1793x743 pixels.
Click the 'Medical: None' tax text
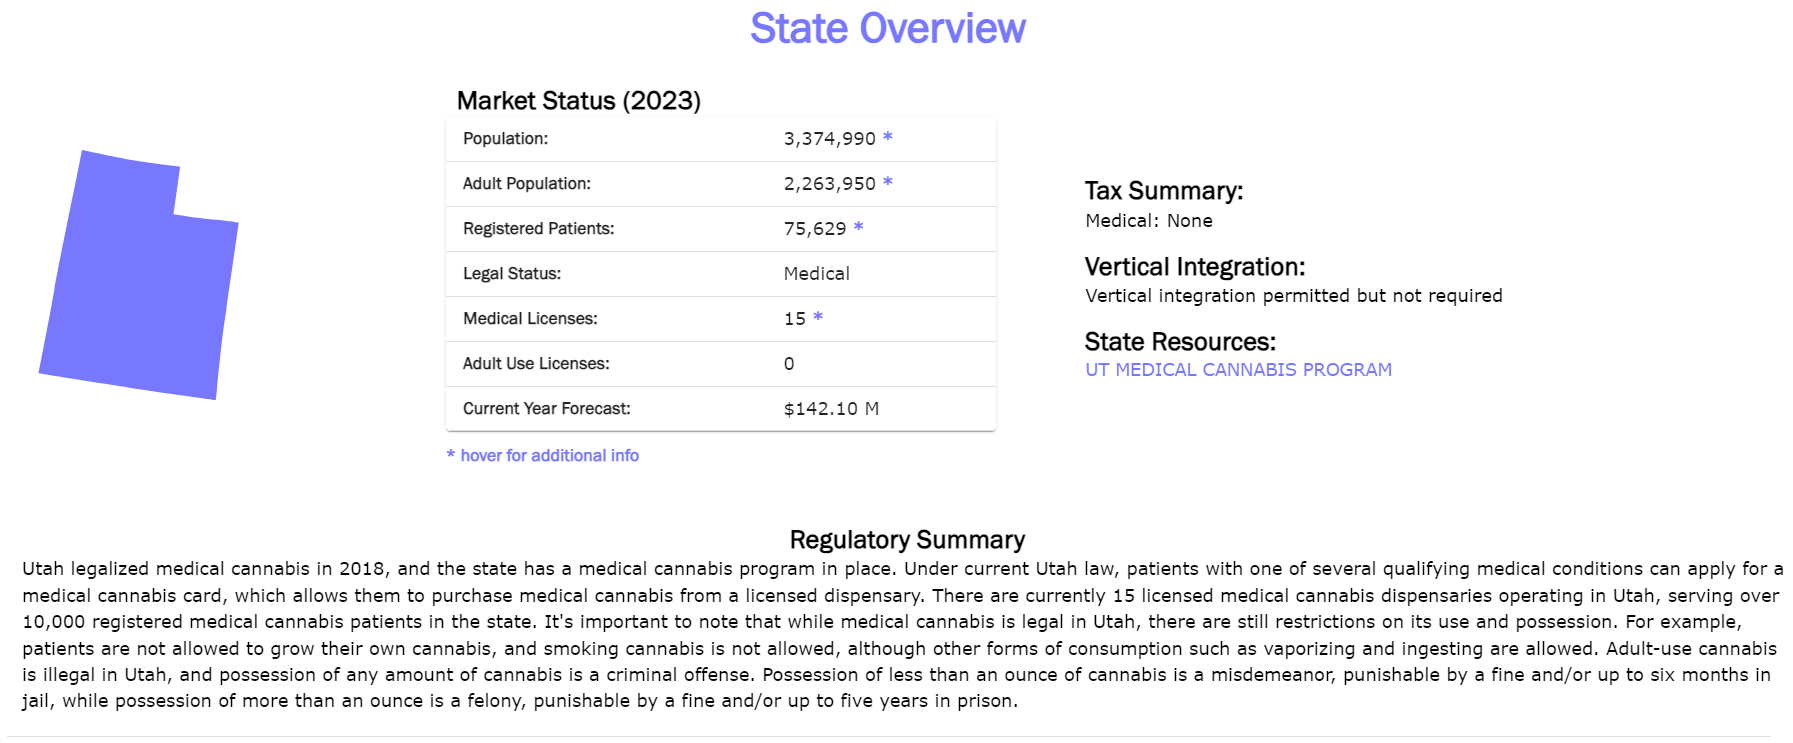pos(1149,221)
